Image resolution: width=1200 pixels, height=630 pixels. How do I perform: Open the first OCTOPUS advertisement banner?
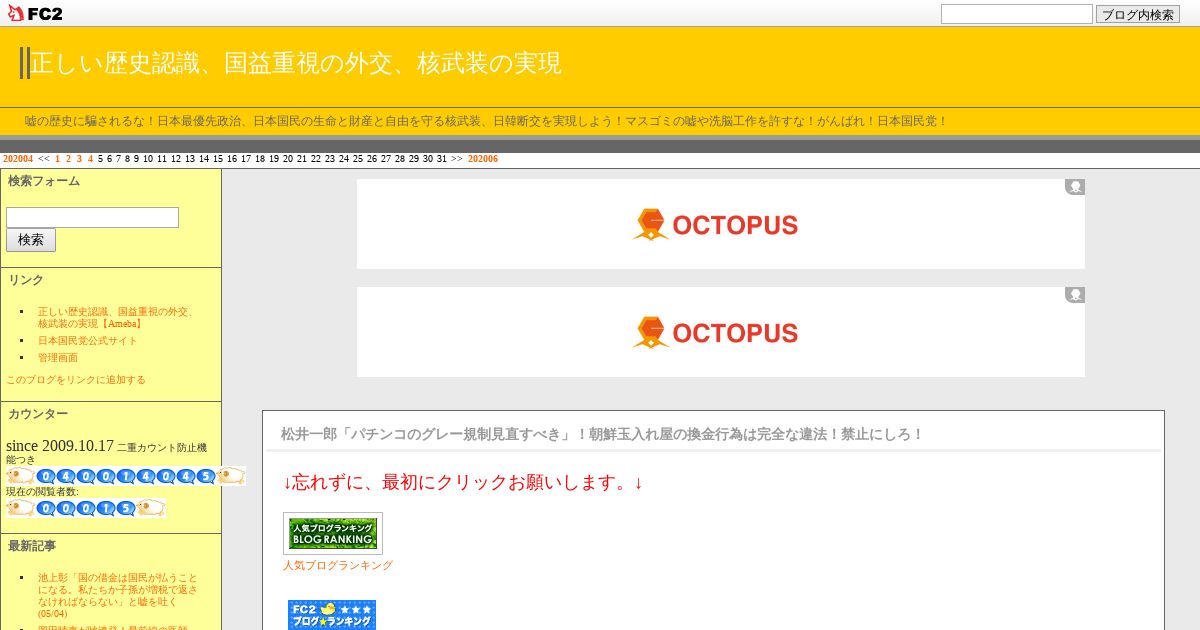click(x=721, y=224)
